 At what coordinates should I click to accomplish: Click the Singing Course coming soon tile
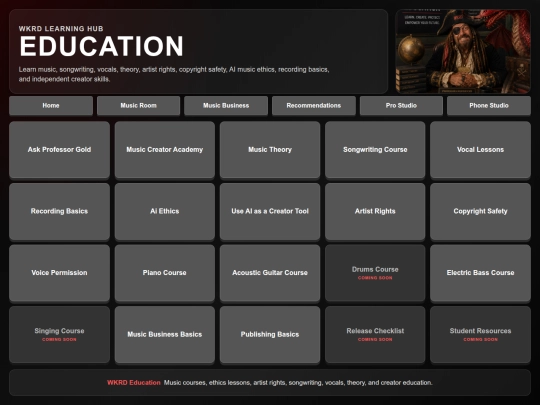pos(60,334)
